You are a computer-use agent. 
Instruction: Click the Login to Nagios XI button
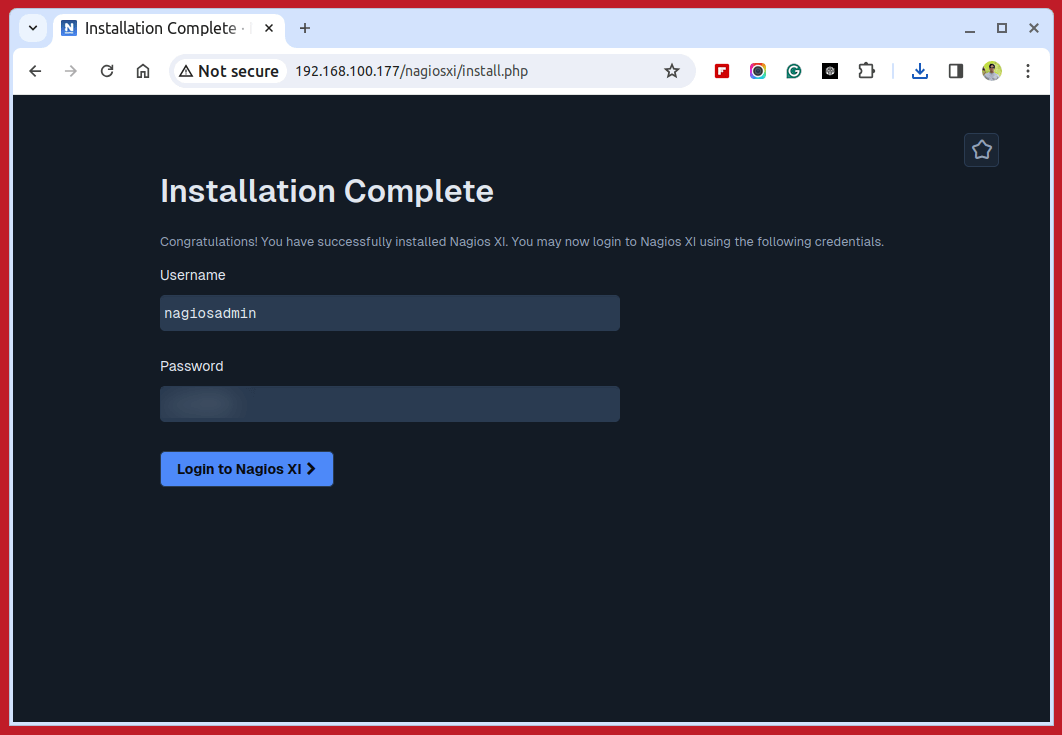[x=247, y=469]
